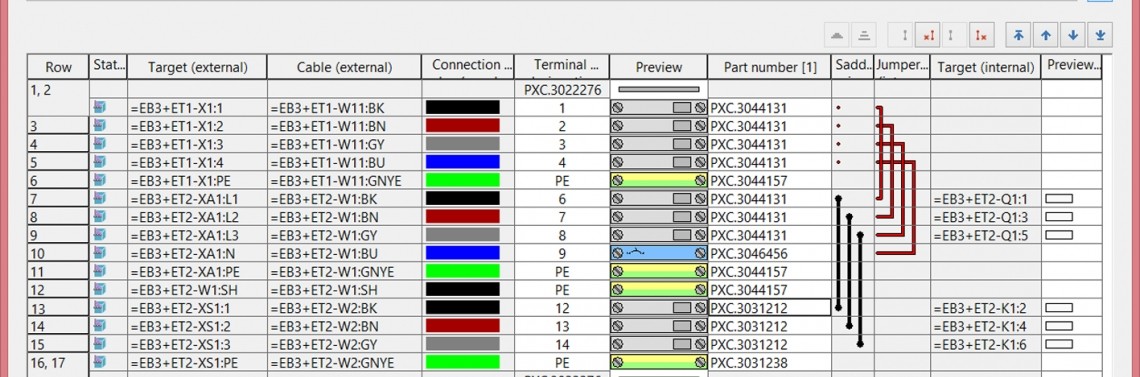Click the greyed multi-level terminal mound icon
The width and height of the screenshot is (1140, 377).
[837, 34]
